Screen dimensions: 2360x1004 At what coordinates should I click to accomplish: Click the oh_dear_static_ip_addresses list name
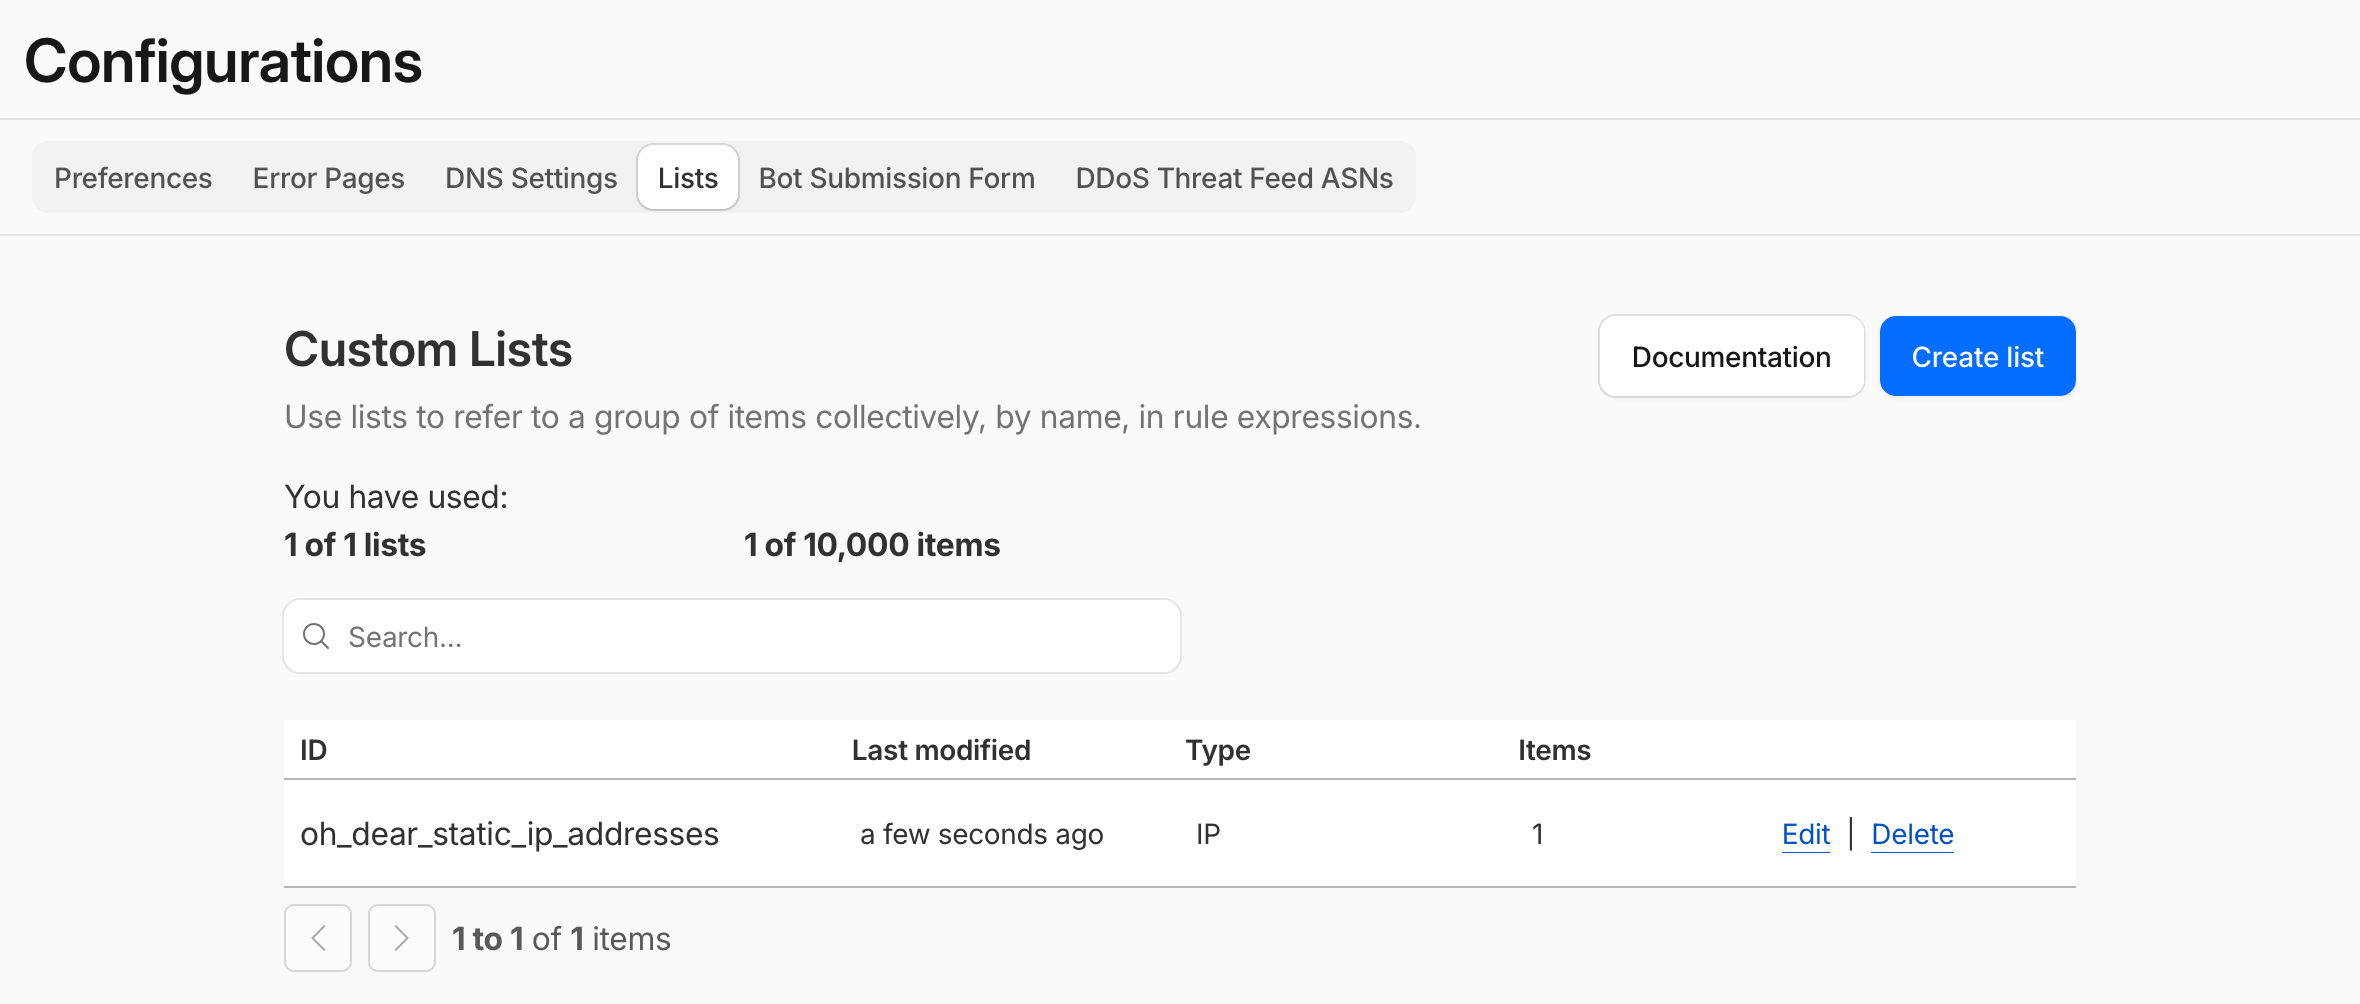[509, 834]
